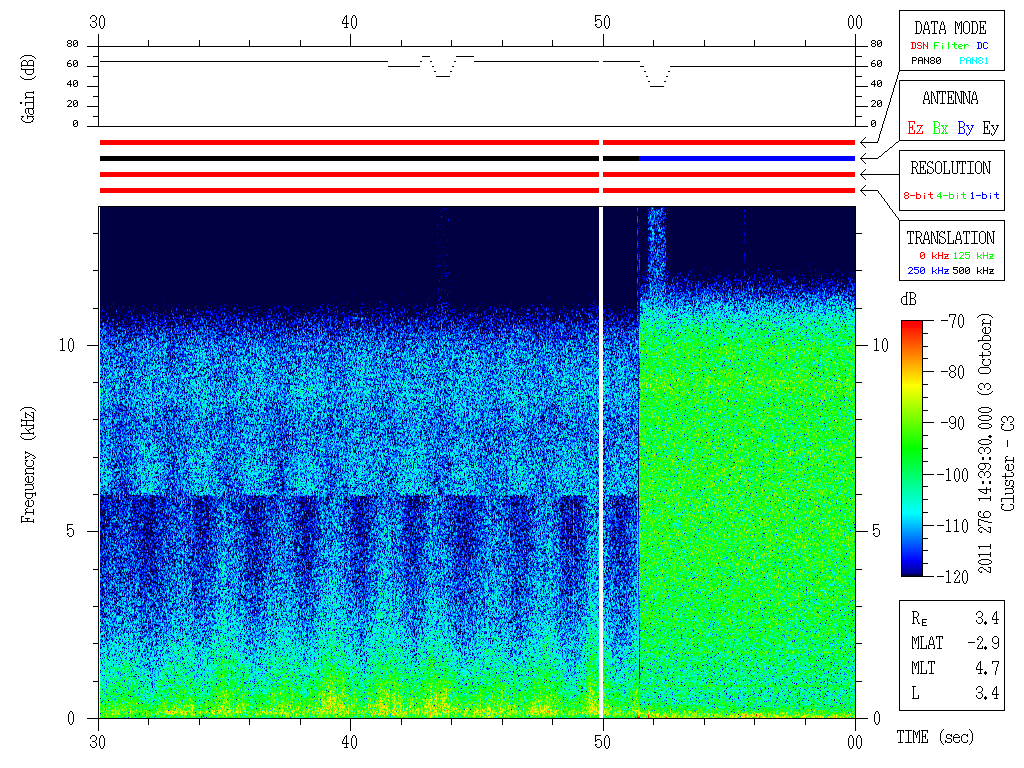Click the ANTENNA legend title
The height and width of the screenshot is (768, 1024).
click(950, 98)
